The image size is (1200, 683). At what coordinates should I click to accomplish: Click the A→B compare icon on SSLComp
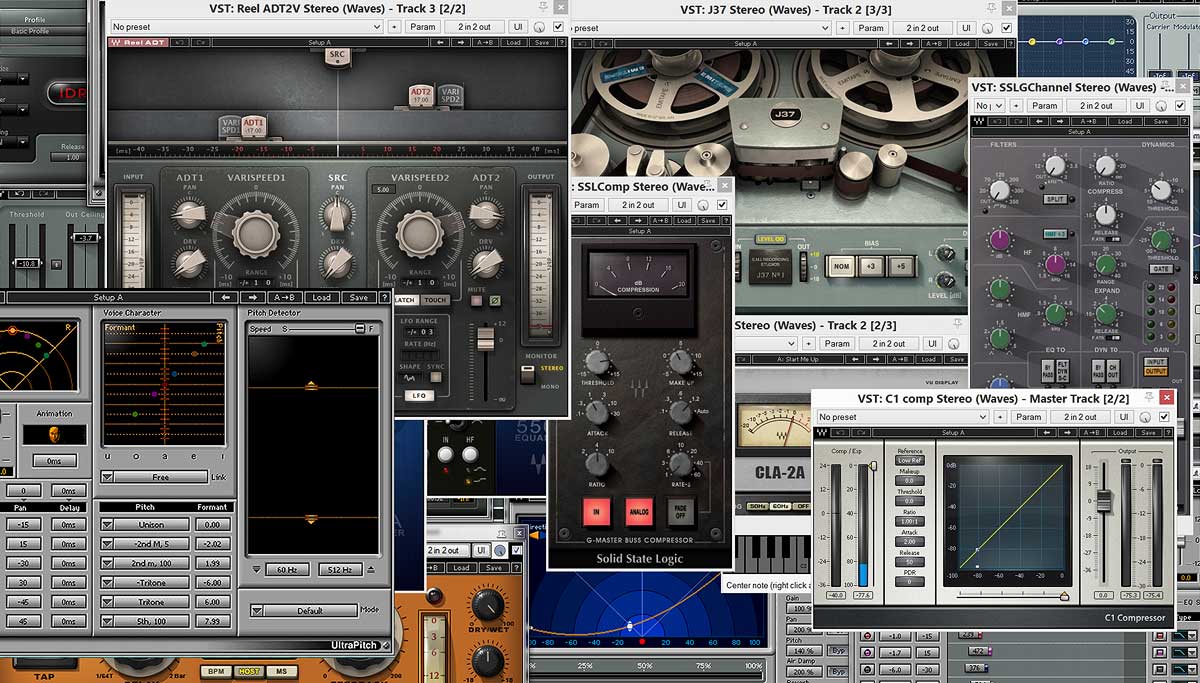tap(659, 220)
